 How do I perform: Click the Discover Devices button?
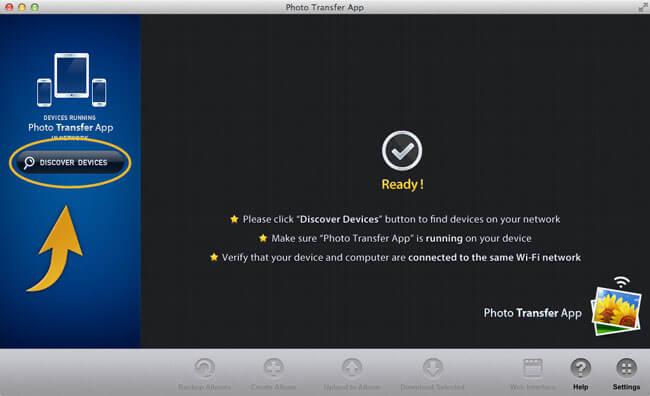tap(70, 162)
